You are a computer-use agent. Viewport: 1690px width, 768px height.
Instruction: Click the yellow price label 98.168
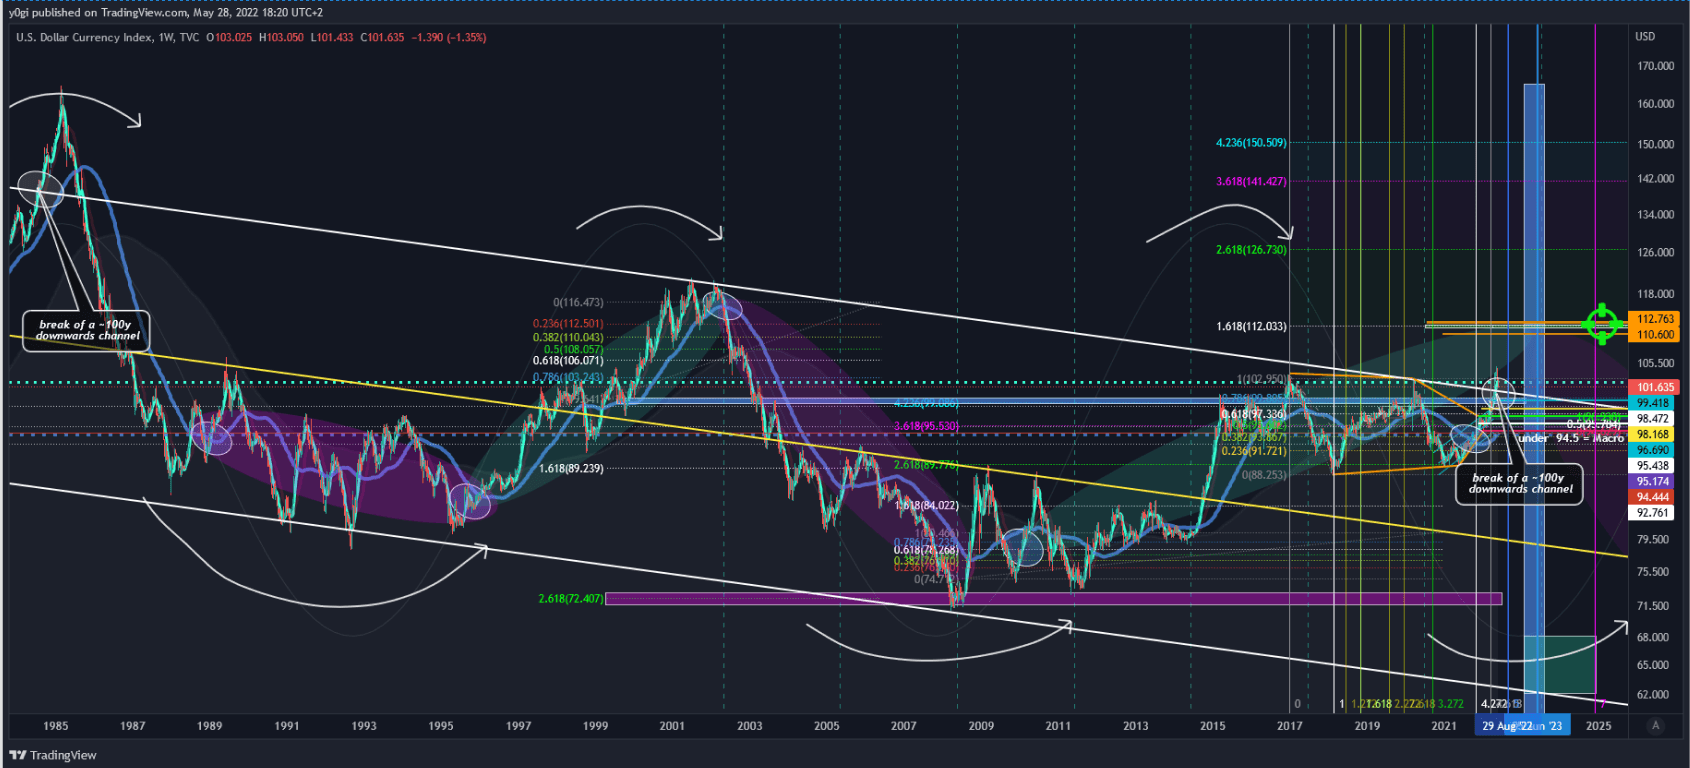pos(1654,434)
